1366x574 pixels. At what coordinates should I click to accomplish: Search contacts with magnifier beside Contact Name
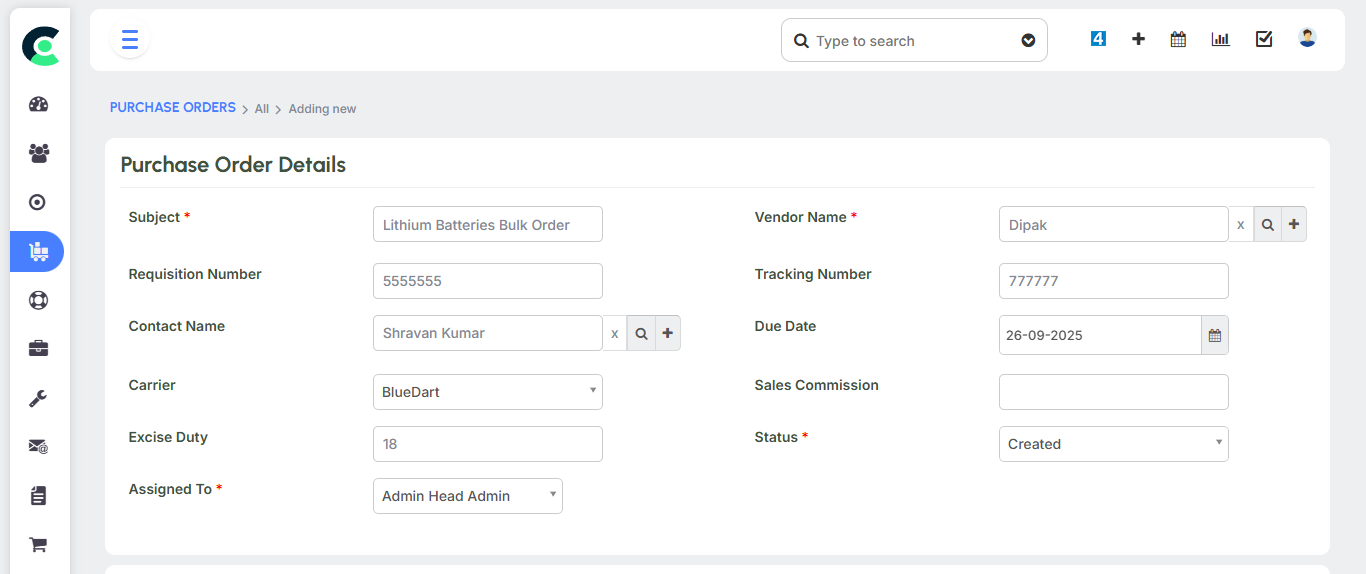coord(641,333)
